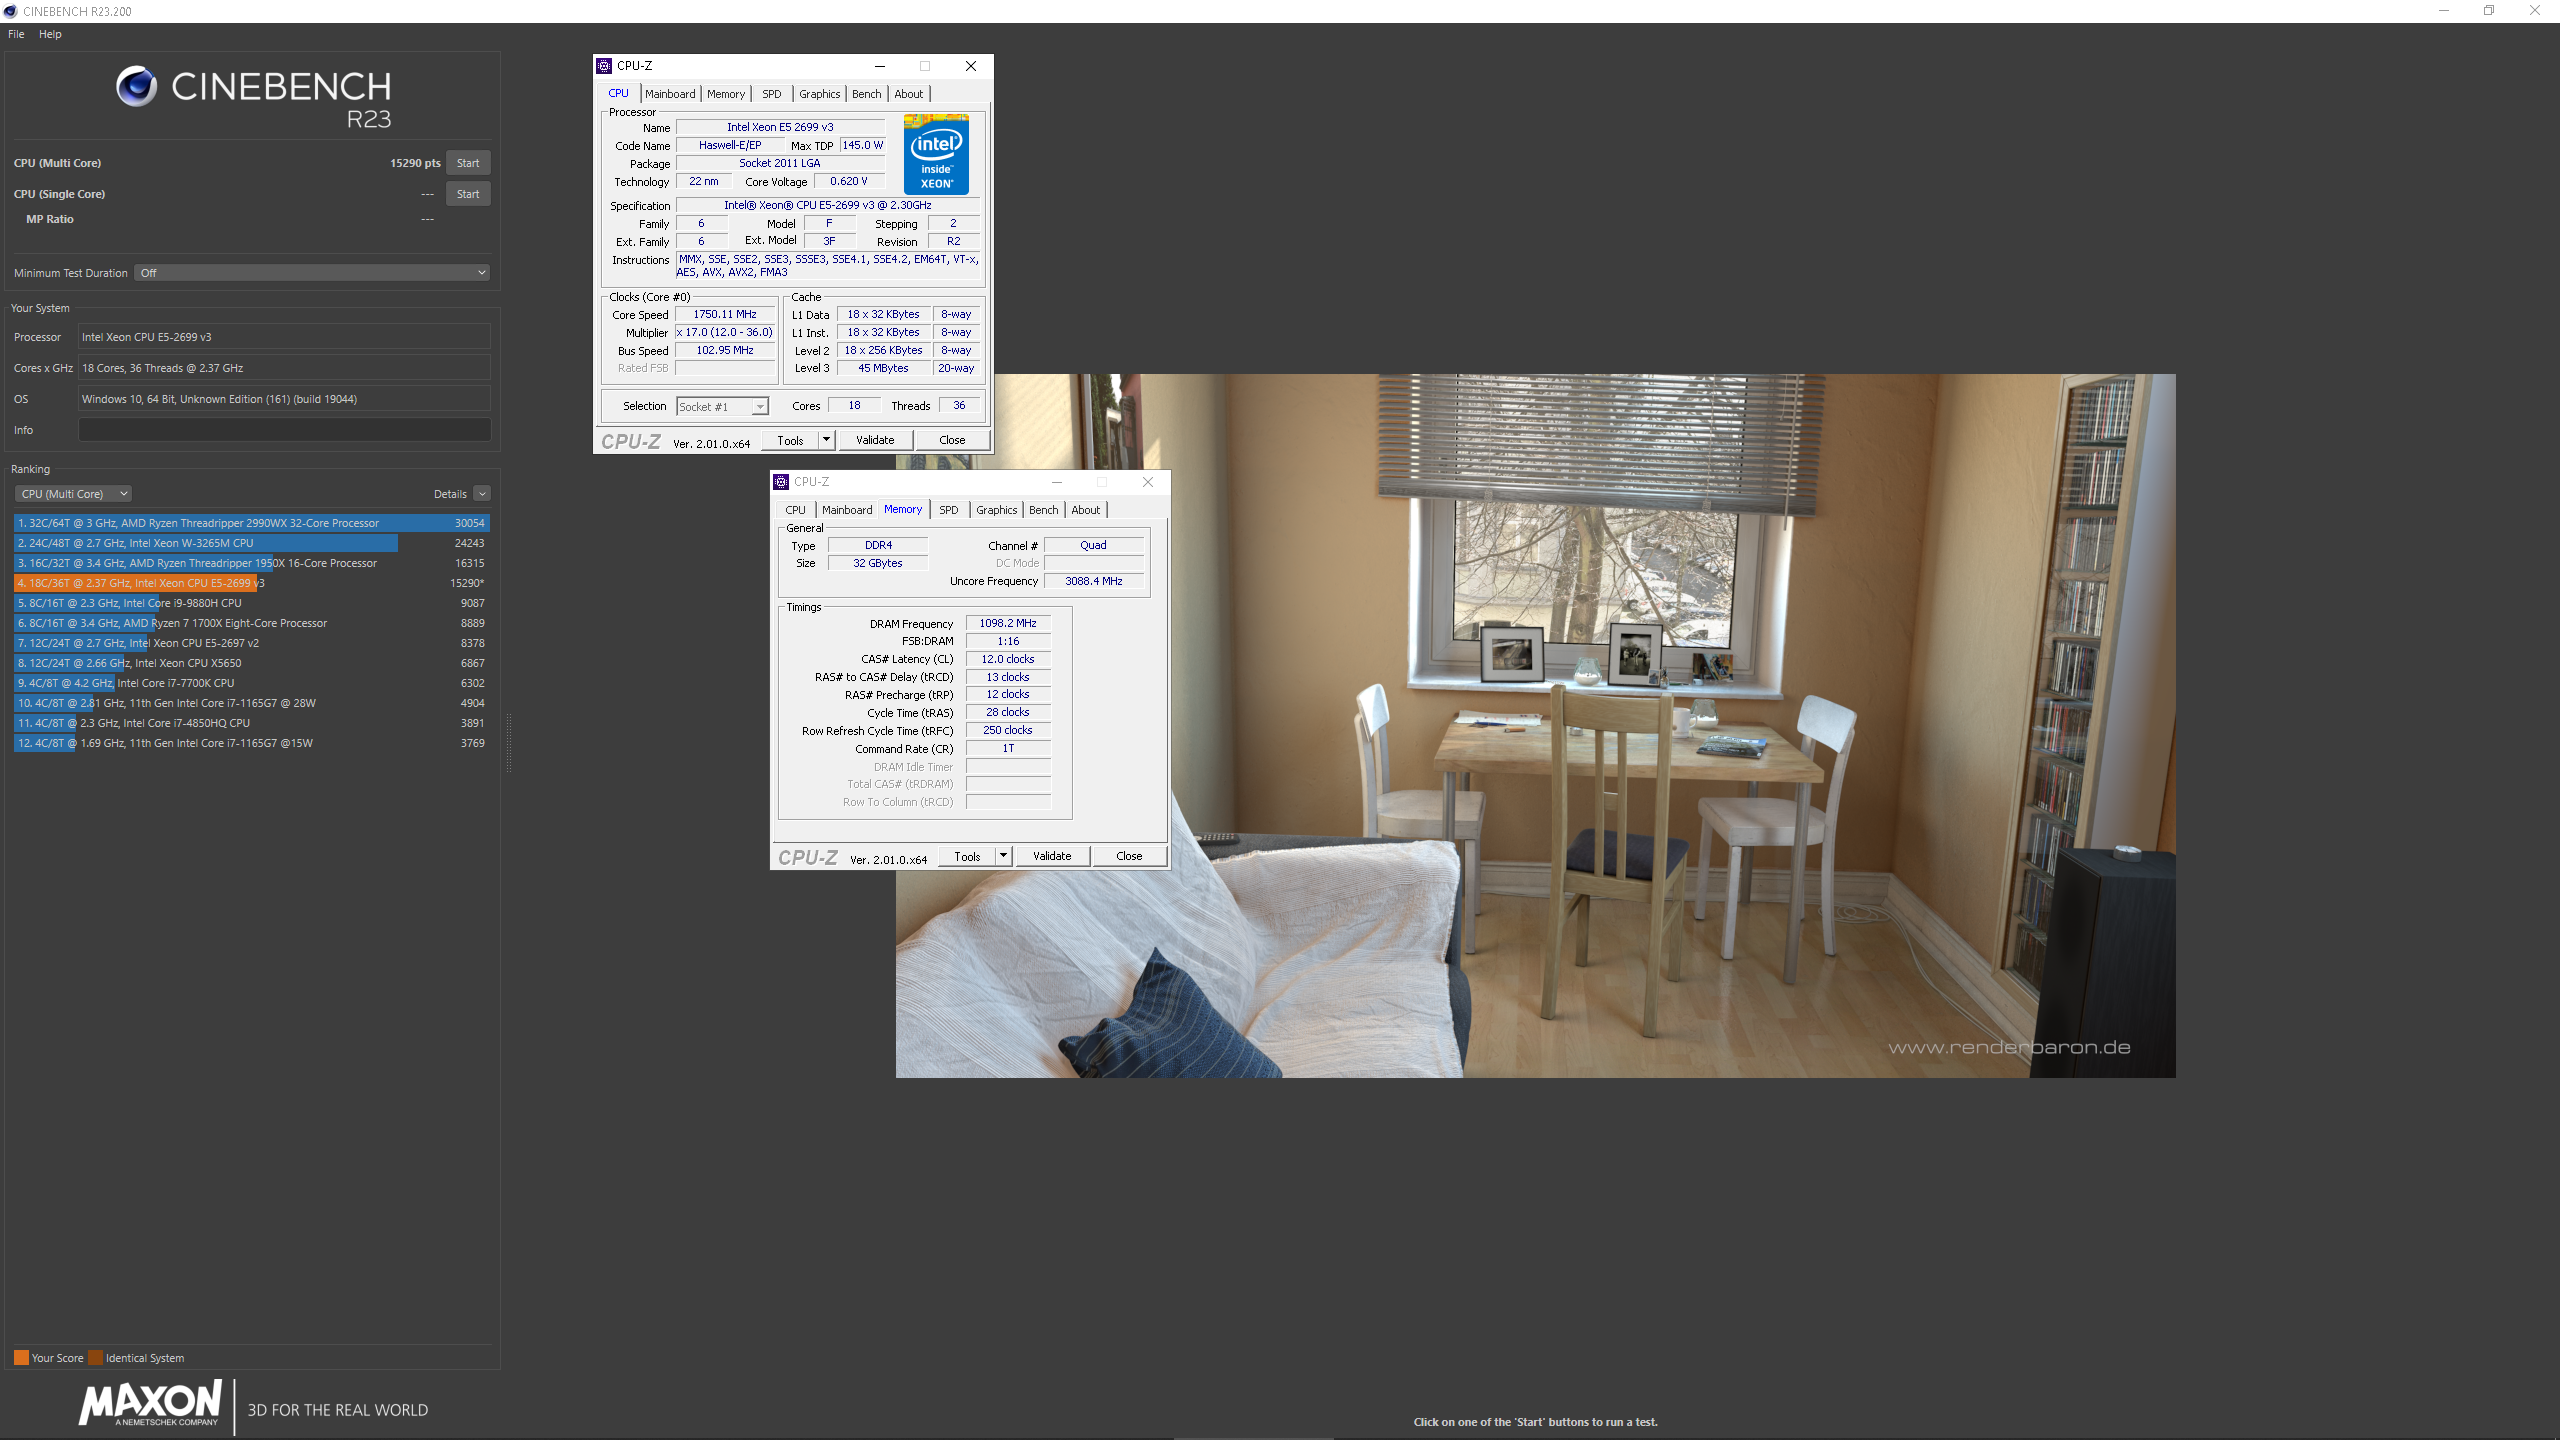Expand the ranking Details arrow

coord(482,494)
